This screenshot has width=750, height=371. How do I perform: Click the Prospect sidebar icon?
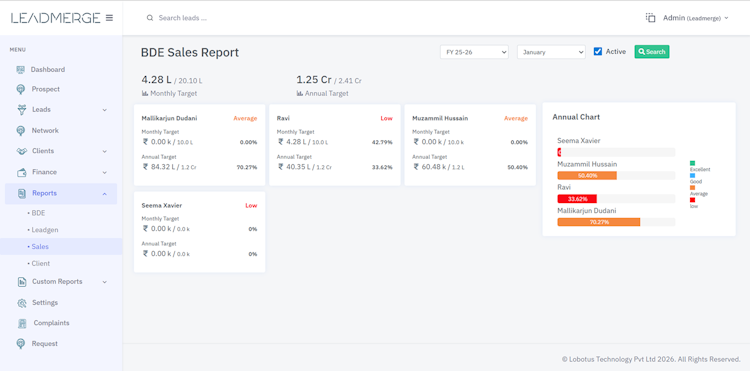click(x=21, y=89)
